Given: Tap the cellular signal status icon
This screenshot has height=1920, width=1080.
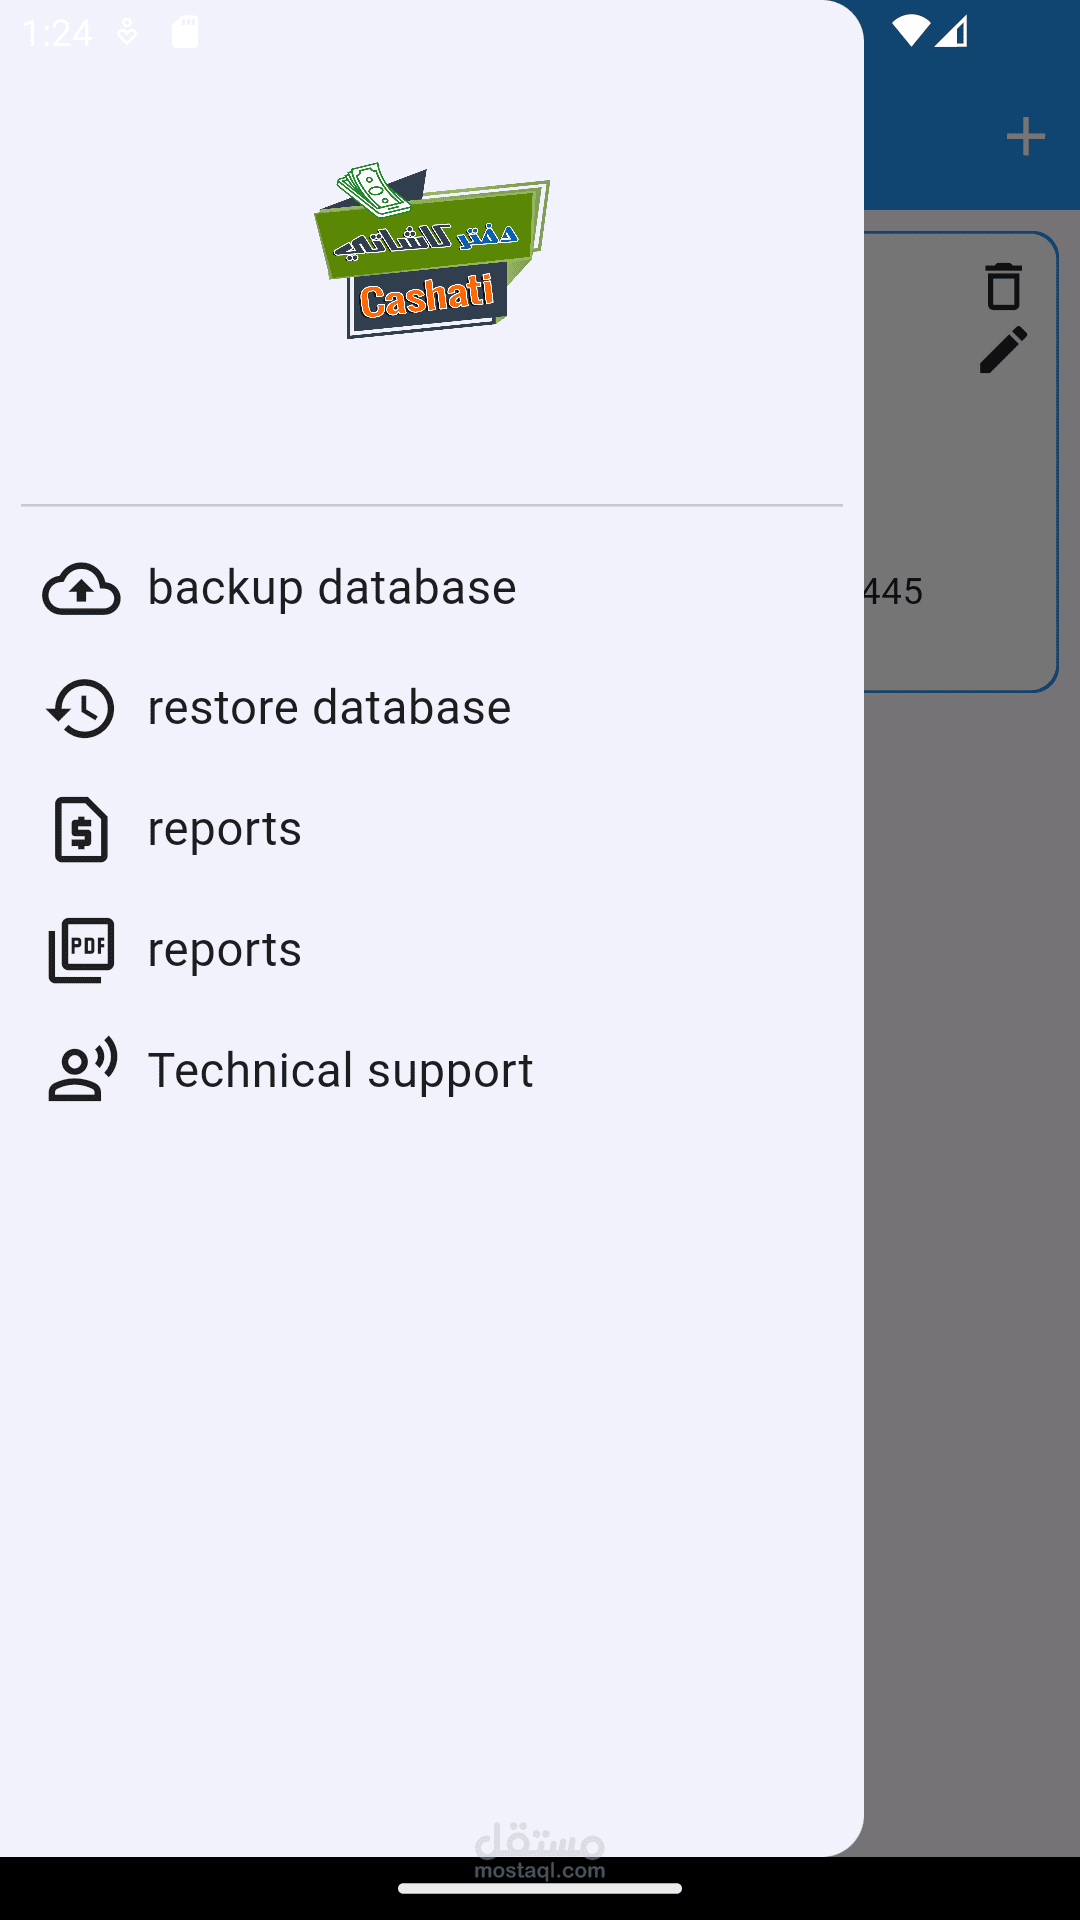Looking at the screenshot, I should pyautogui.click(x=952, y=32).
